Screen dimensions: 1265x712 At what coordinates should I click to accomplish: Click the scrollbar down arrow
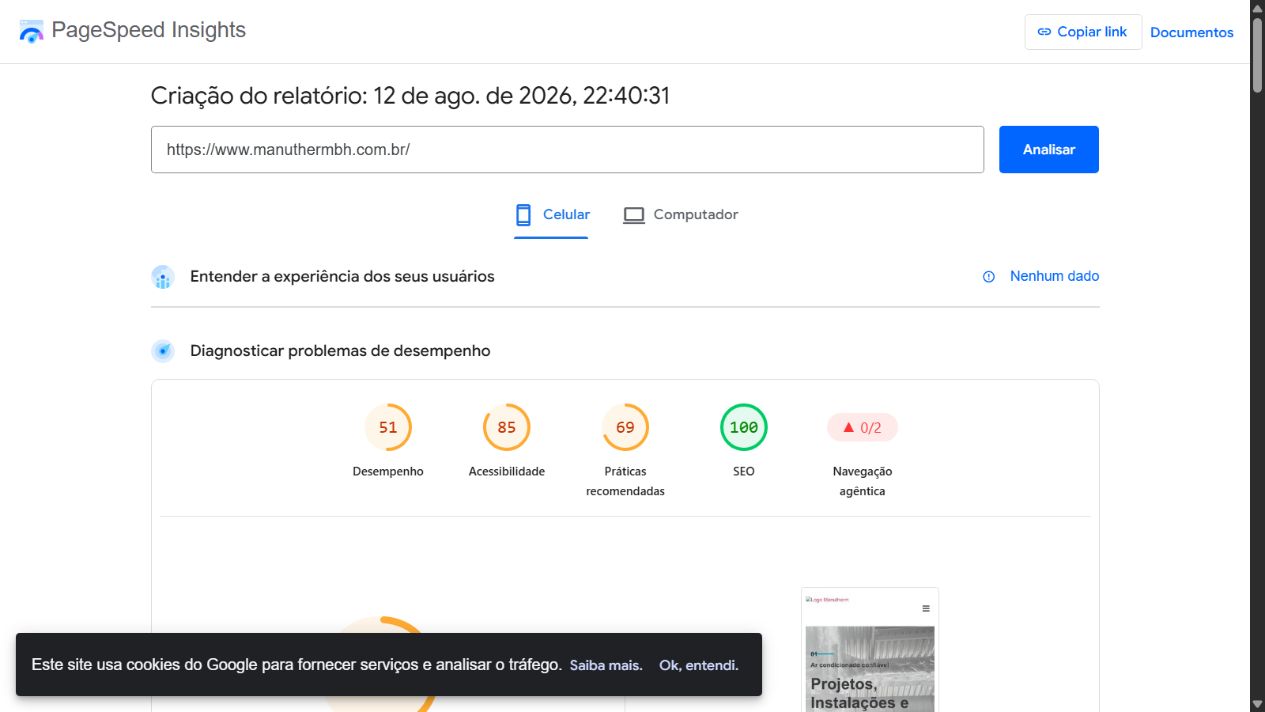tap(1257, 704)
